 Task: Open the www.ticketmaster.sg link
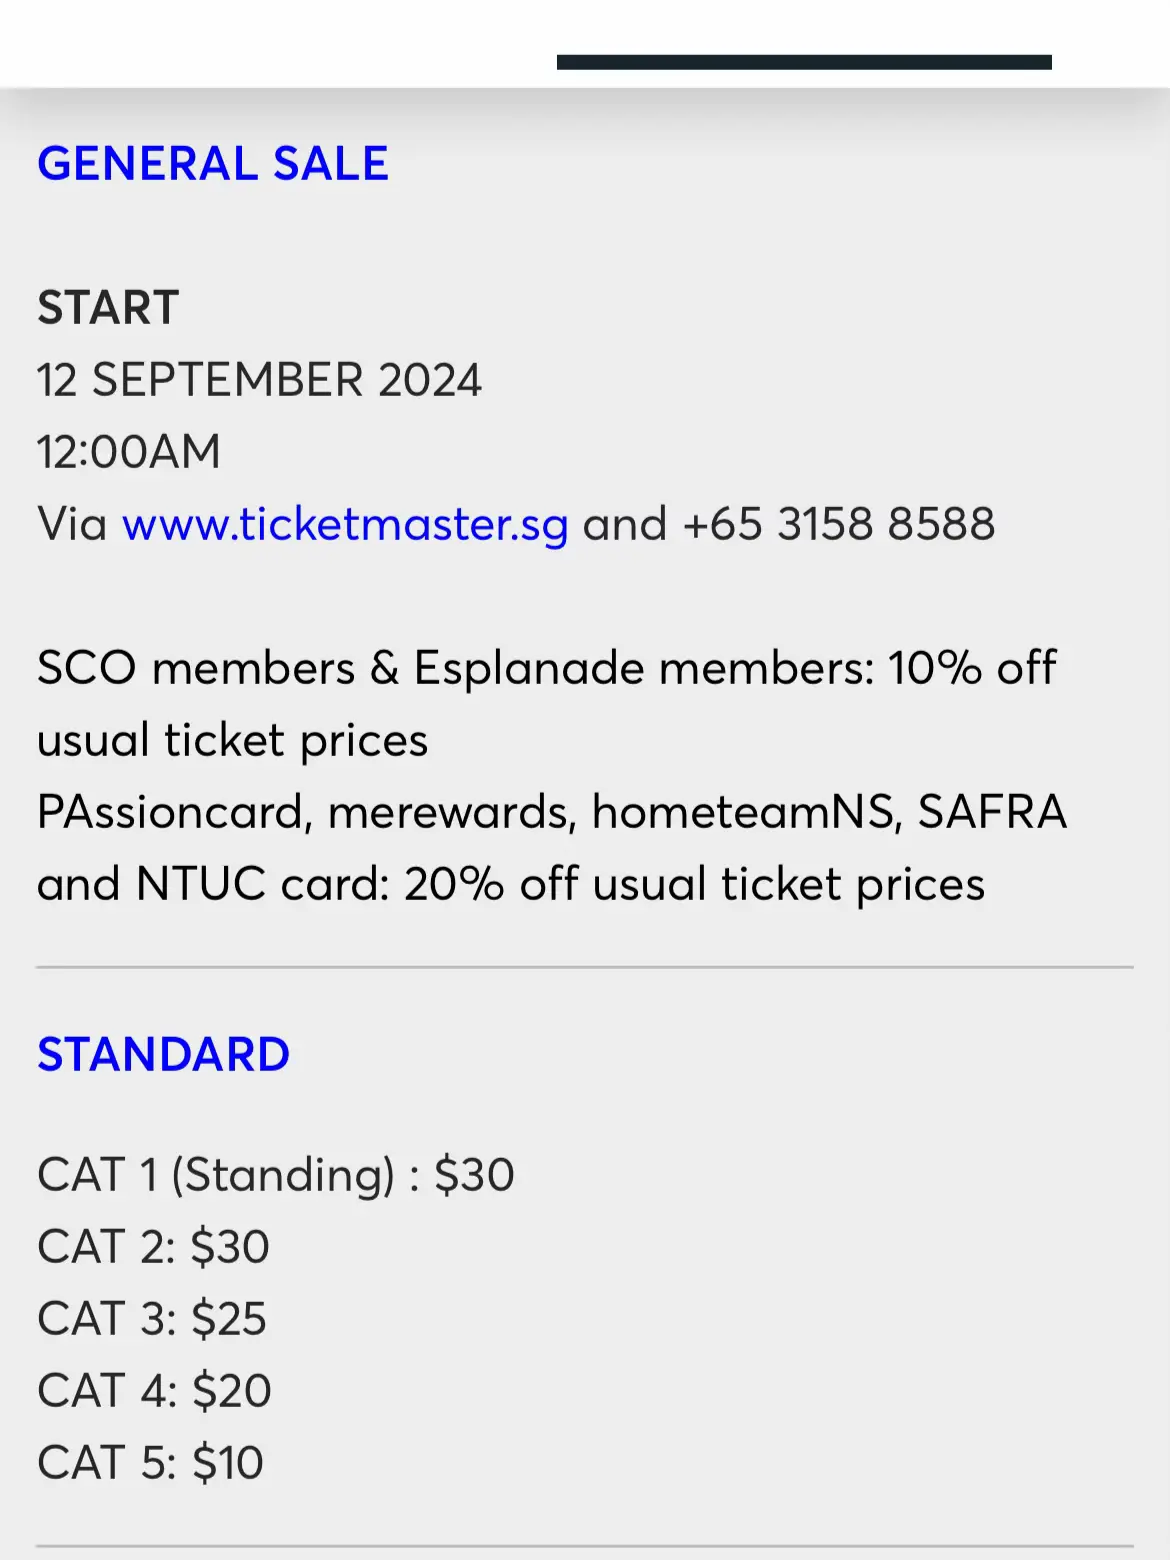click(345, 525)
